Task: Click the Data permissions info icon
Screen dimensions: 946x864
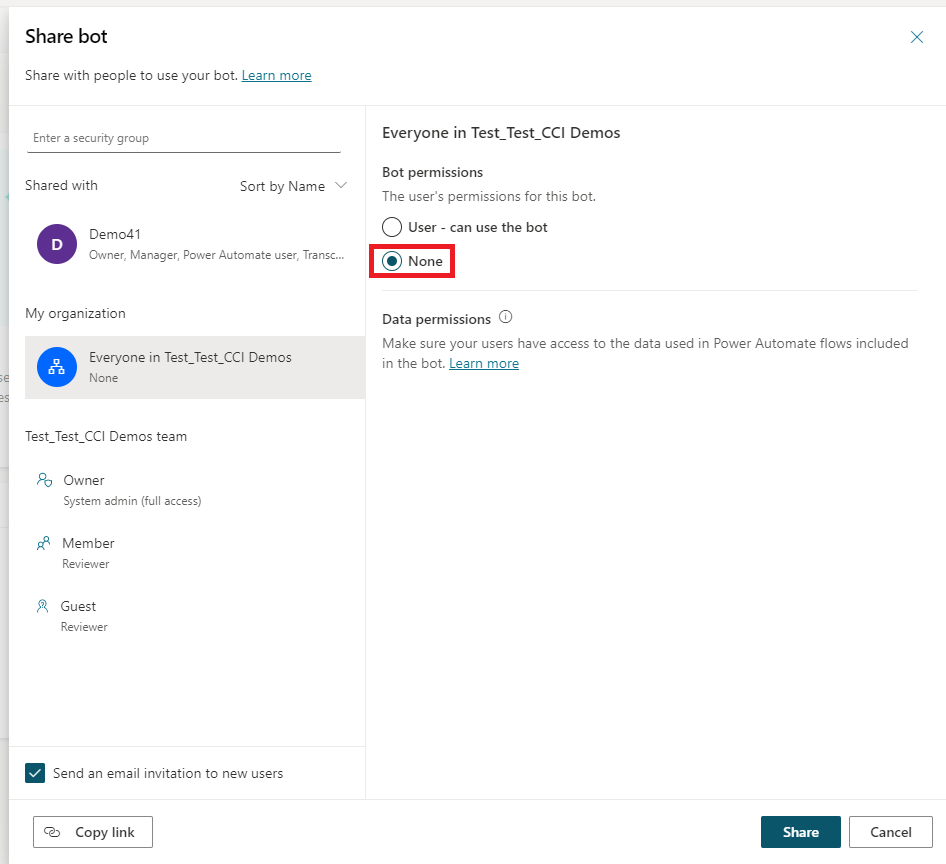Action: click(506, 317)
